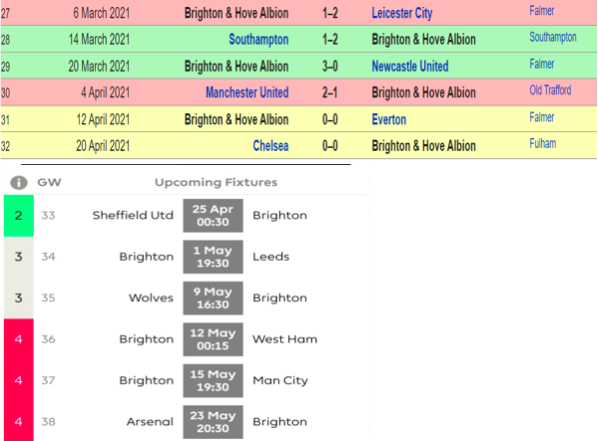The image size is (598, 441).
Task: Click the 12 May 00:15 kickoff box
Action: [x=213, y=339]
